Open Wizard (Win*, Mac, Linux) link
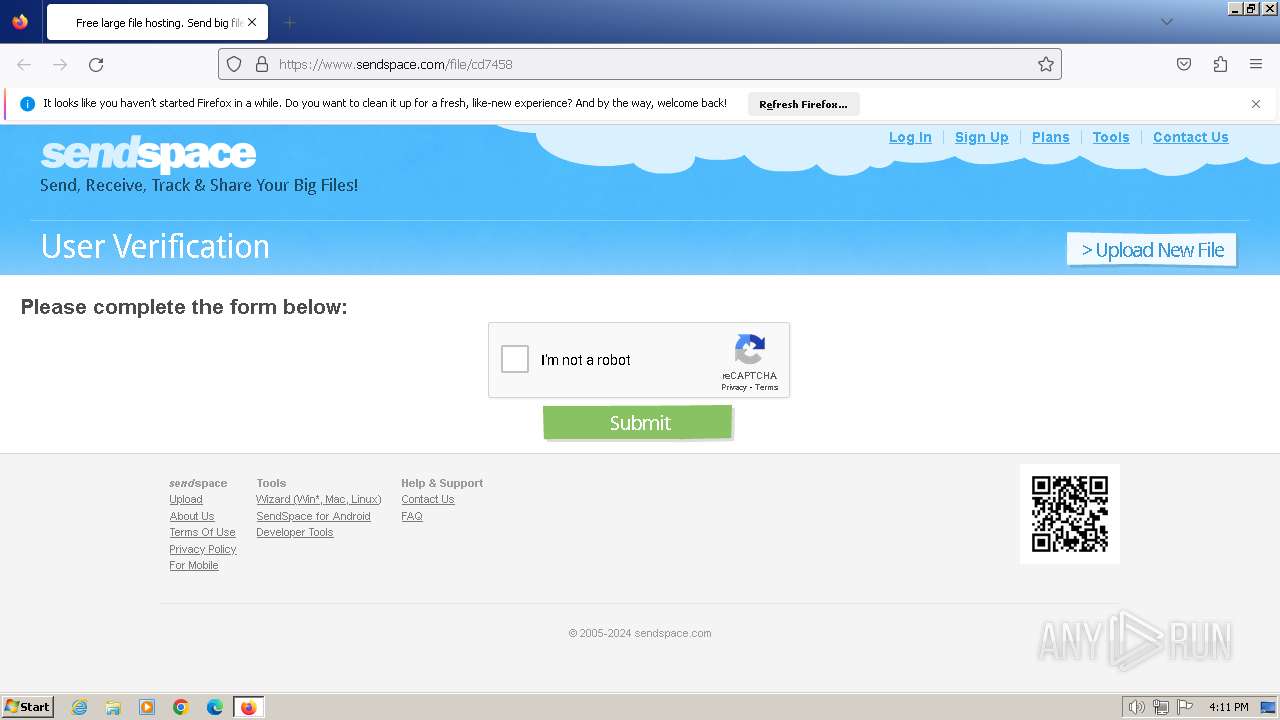This screenshot has height=720, width=1280. 319,499
